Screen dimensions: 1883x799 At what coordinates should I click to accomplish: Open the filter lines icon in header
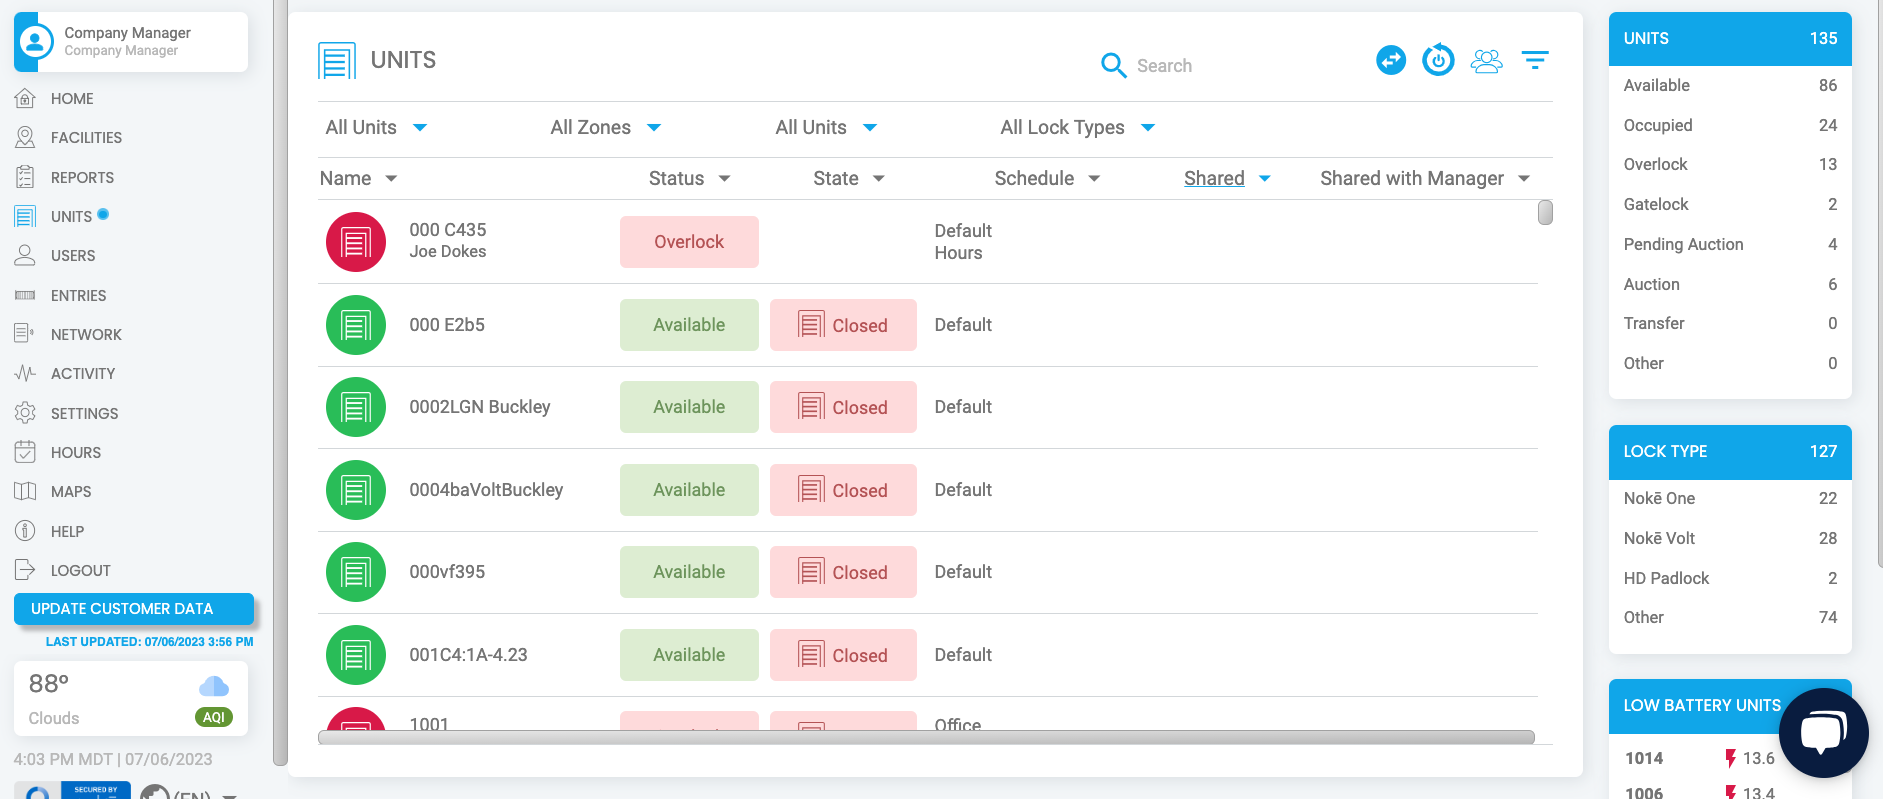point(1534,61)
